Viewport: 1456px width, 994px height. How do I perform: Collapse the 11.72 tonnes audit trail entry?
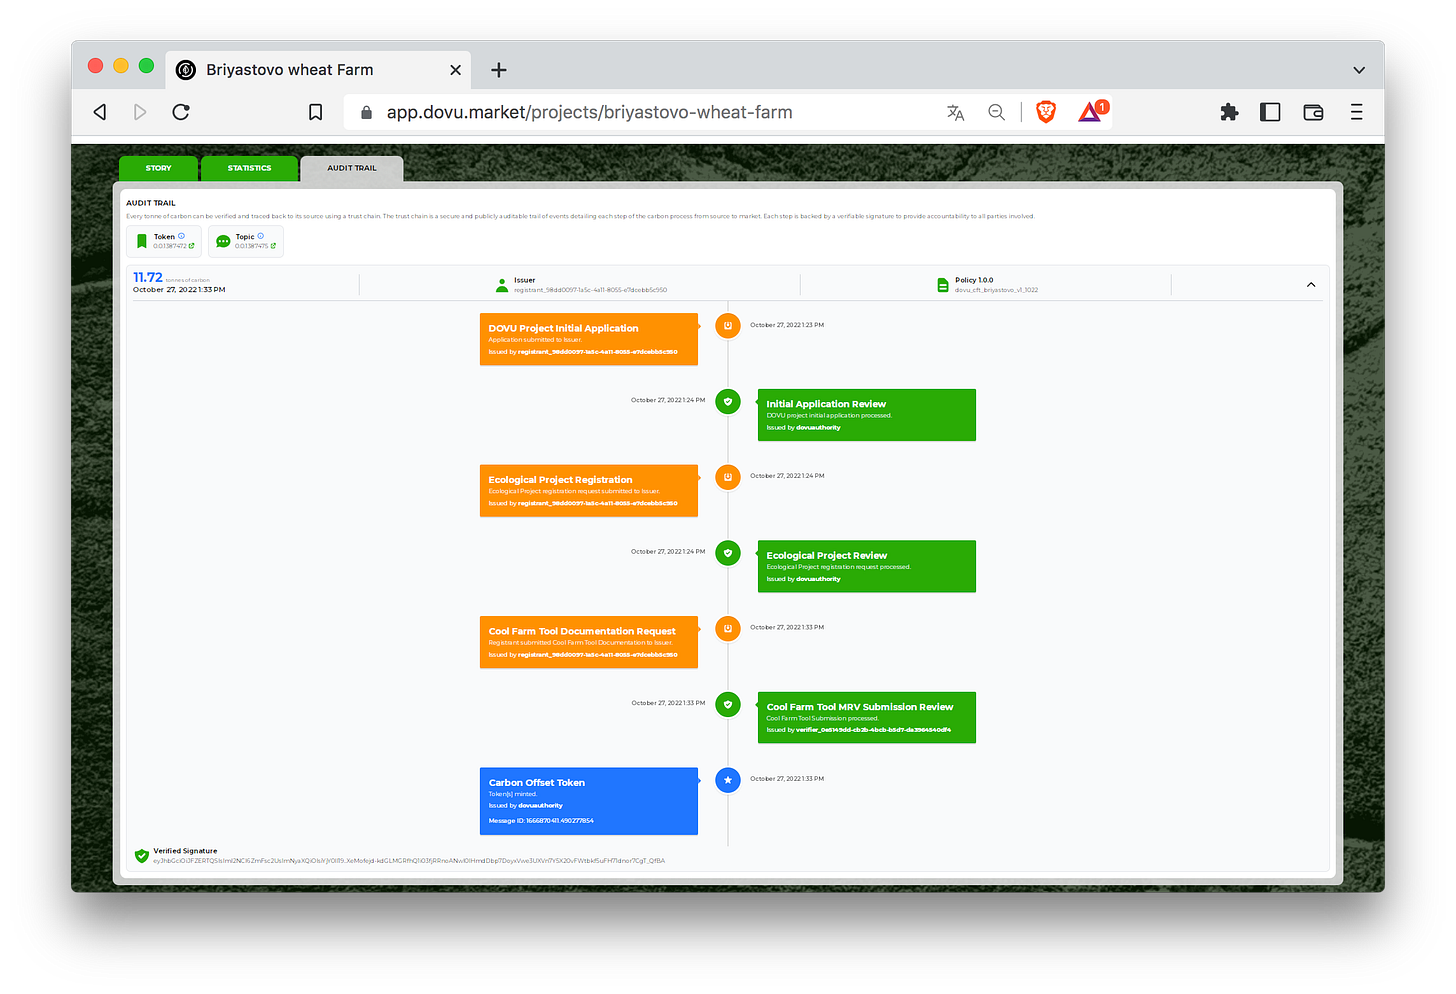coord(1311,285)
